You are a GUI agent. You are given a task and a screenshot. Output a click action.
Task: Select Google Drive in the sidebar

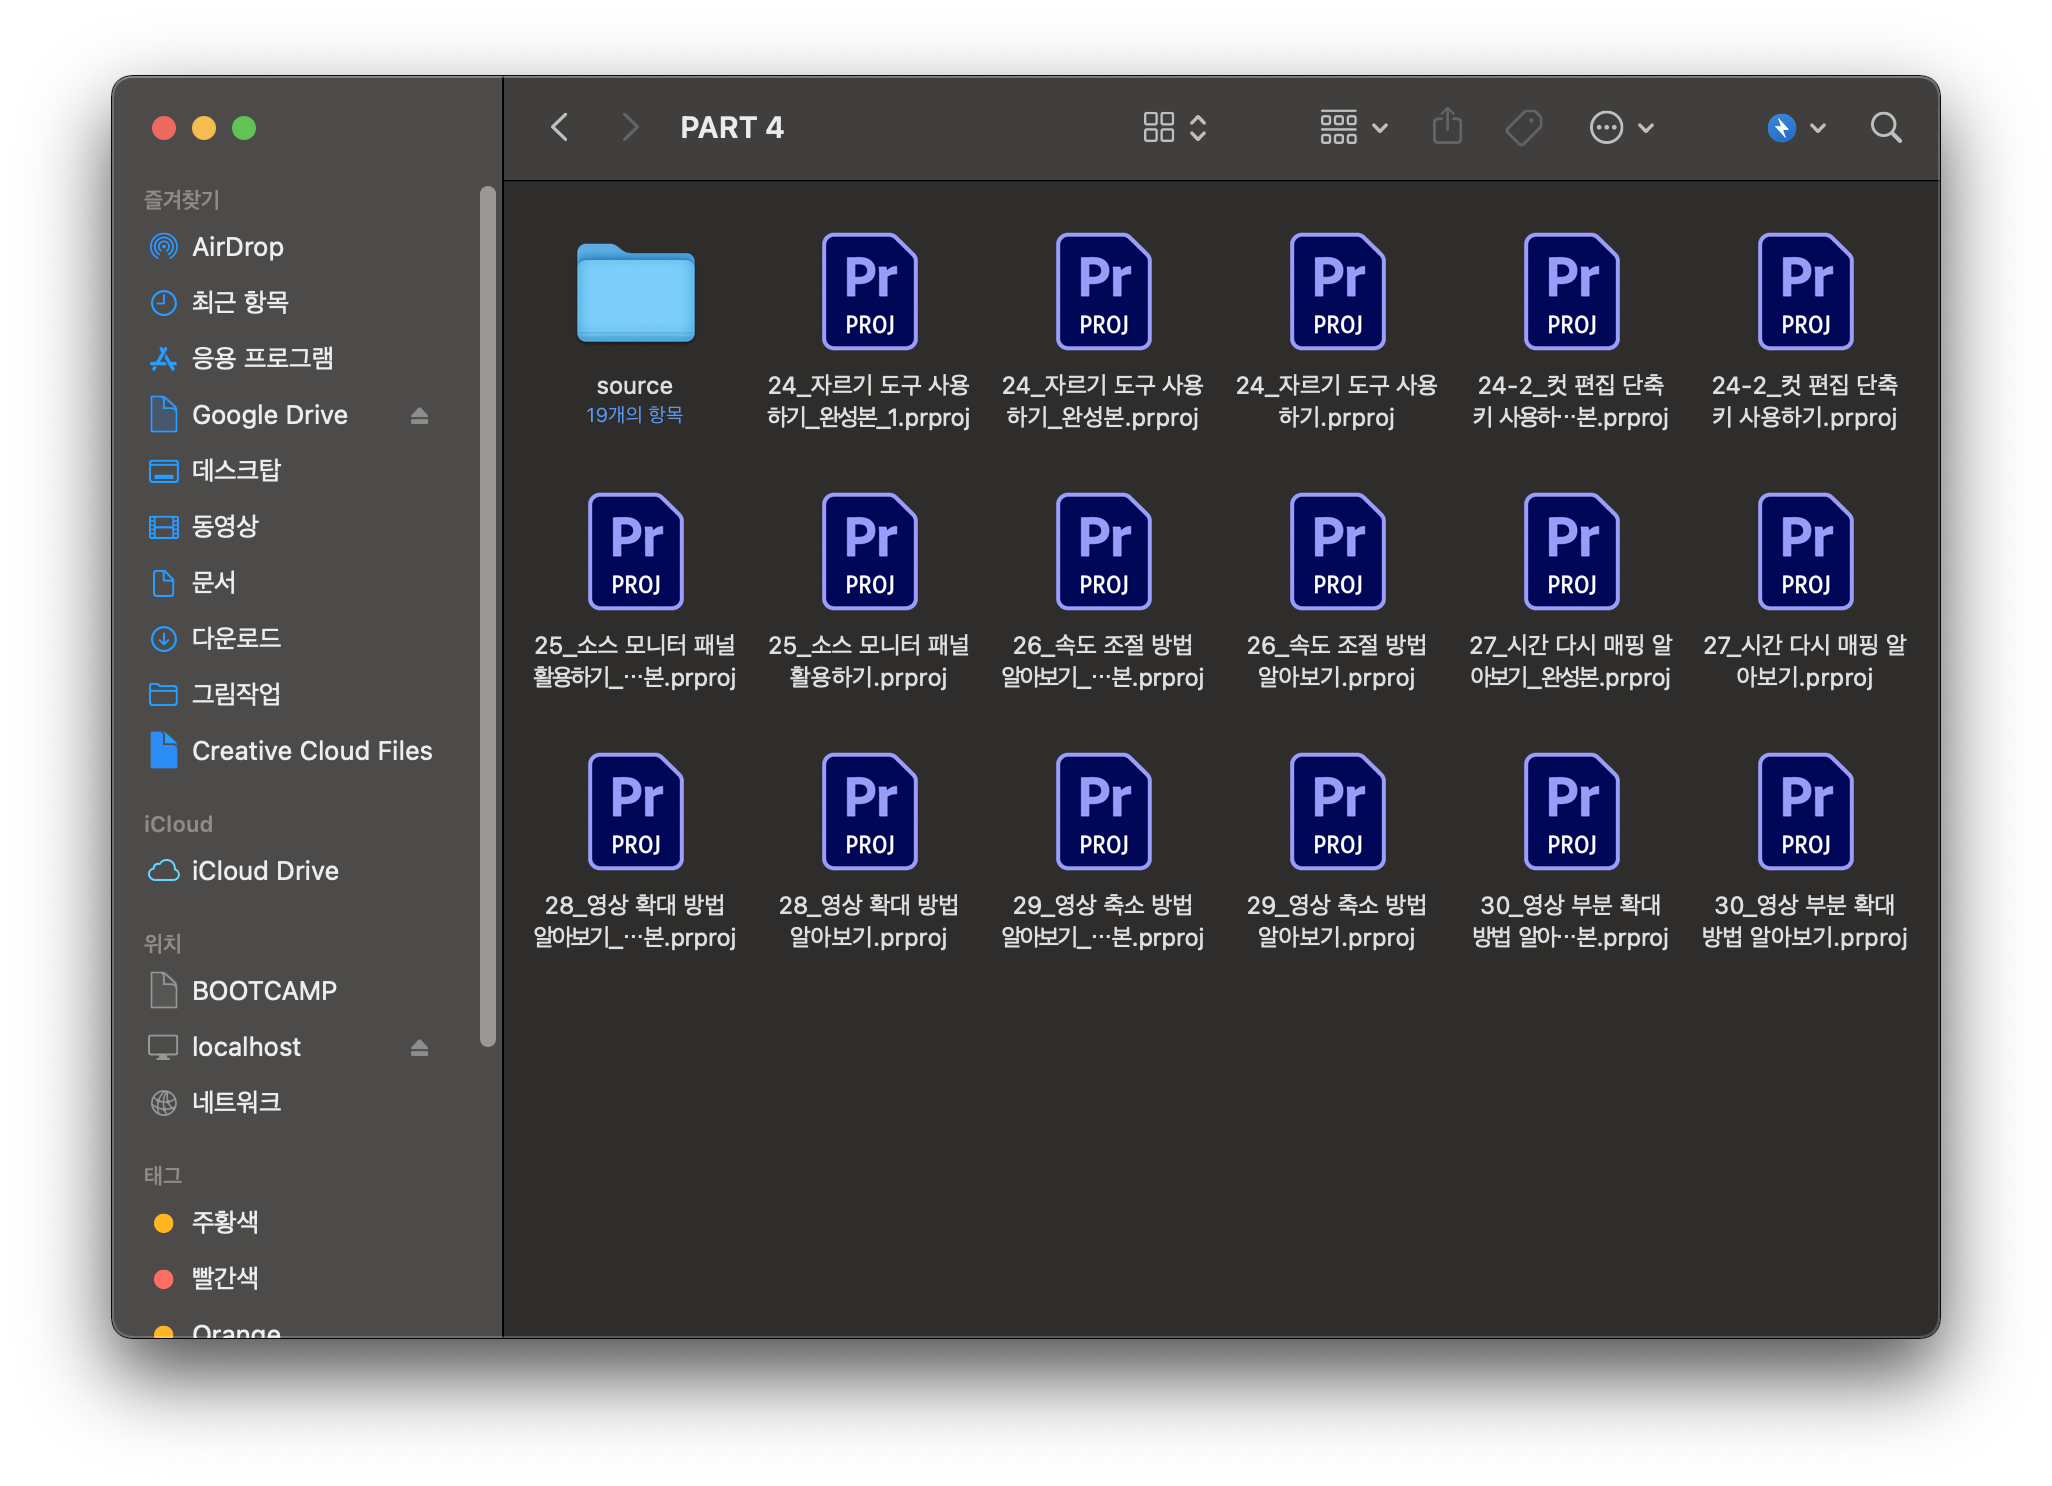click(x=270, y=415)
